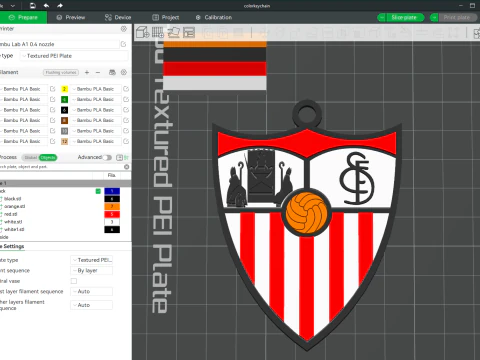Switch process scope to Objects
The height and width of the screenshot is (360, 480).
(x=48, y=158)
